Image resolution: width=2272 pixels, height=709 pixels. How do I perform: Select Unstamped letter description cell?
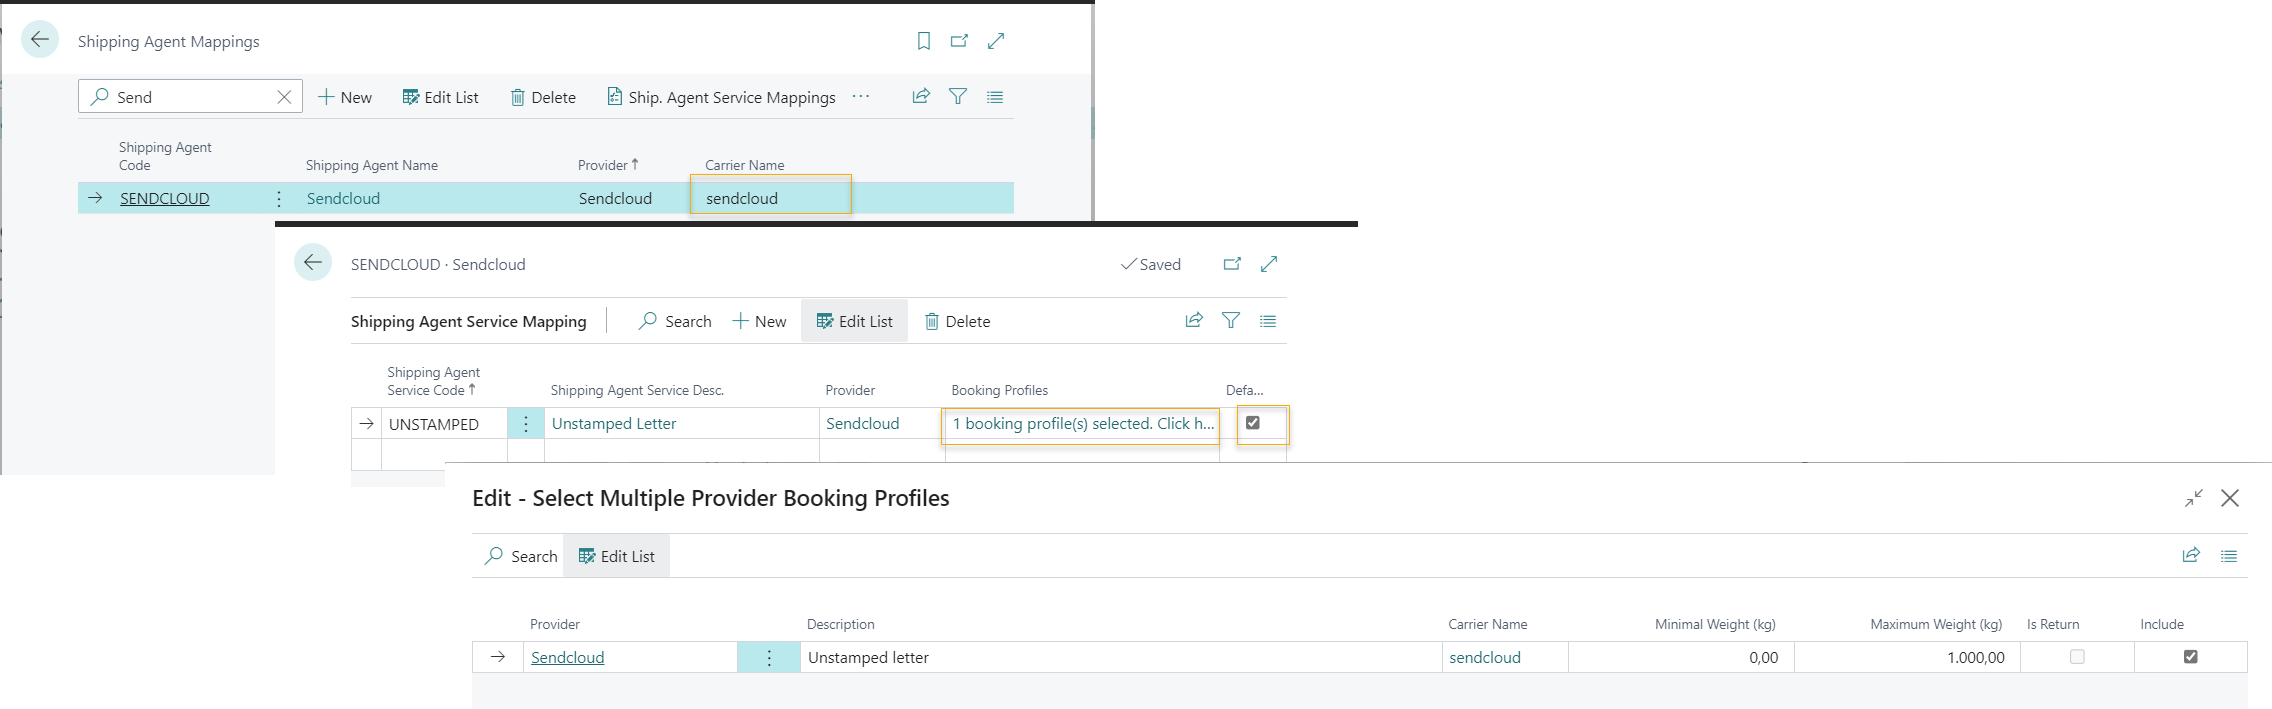tap(1121, 657)
